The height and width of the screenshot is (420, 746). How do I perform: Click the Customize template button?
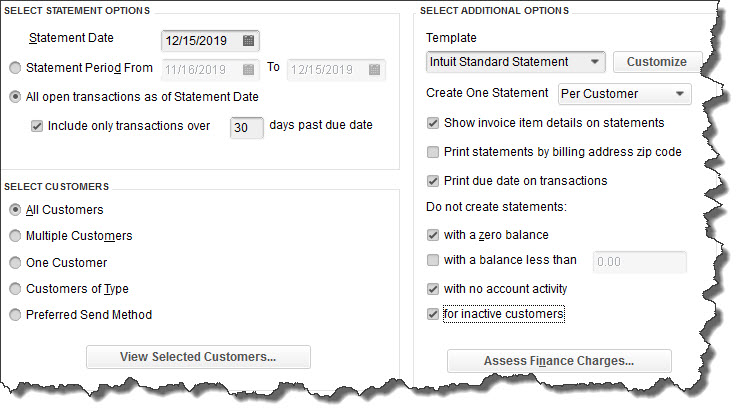click(657, 62)
